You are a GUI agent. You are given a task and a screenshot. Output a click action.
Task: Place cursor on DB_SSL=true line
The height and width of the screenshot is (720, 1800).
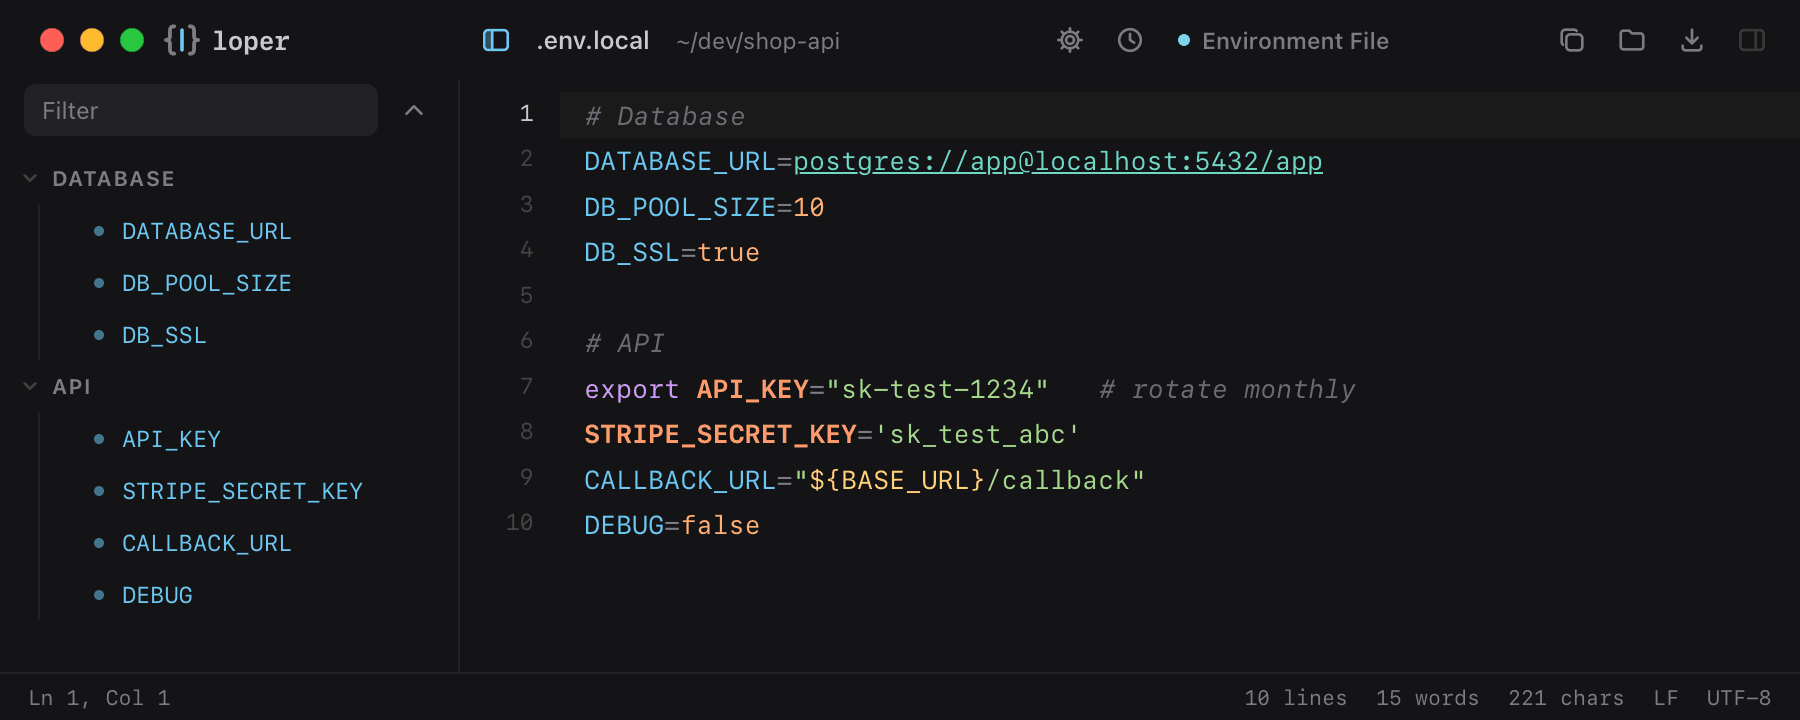[672, 252]
